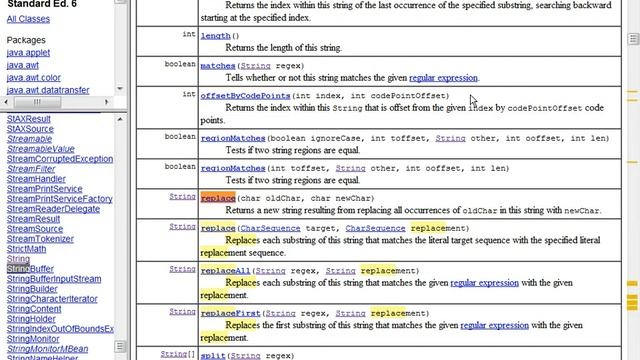Follow regular expression link in replaceAll description

(x=484, y=283)
